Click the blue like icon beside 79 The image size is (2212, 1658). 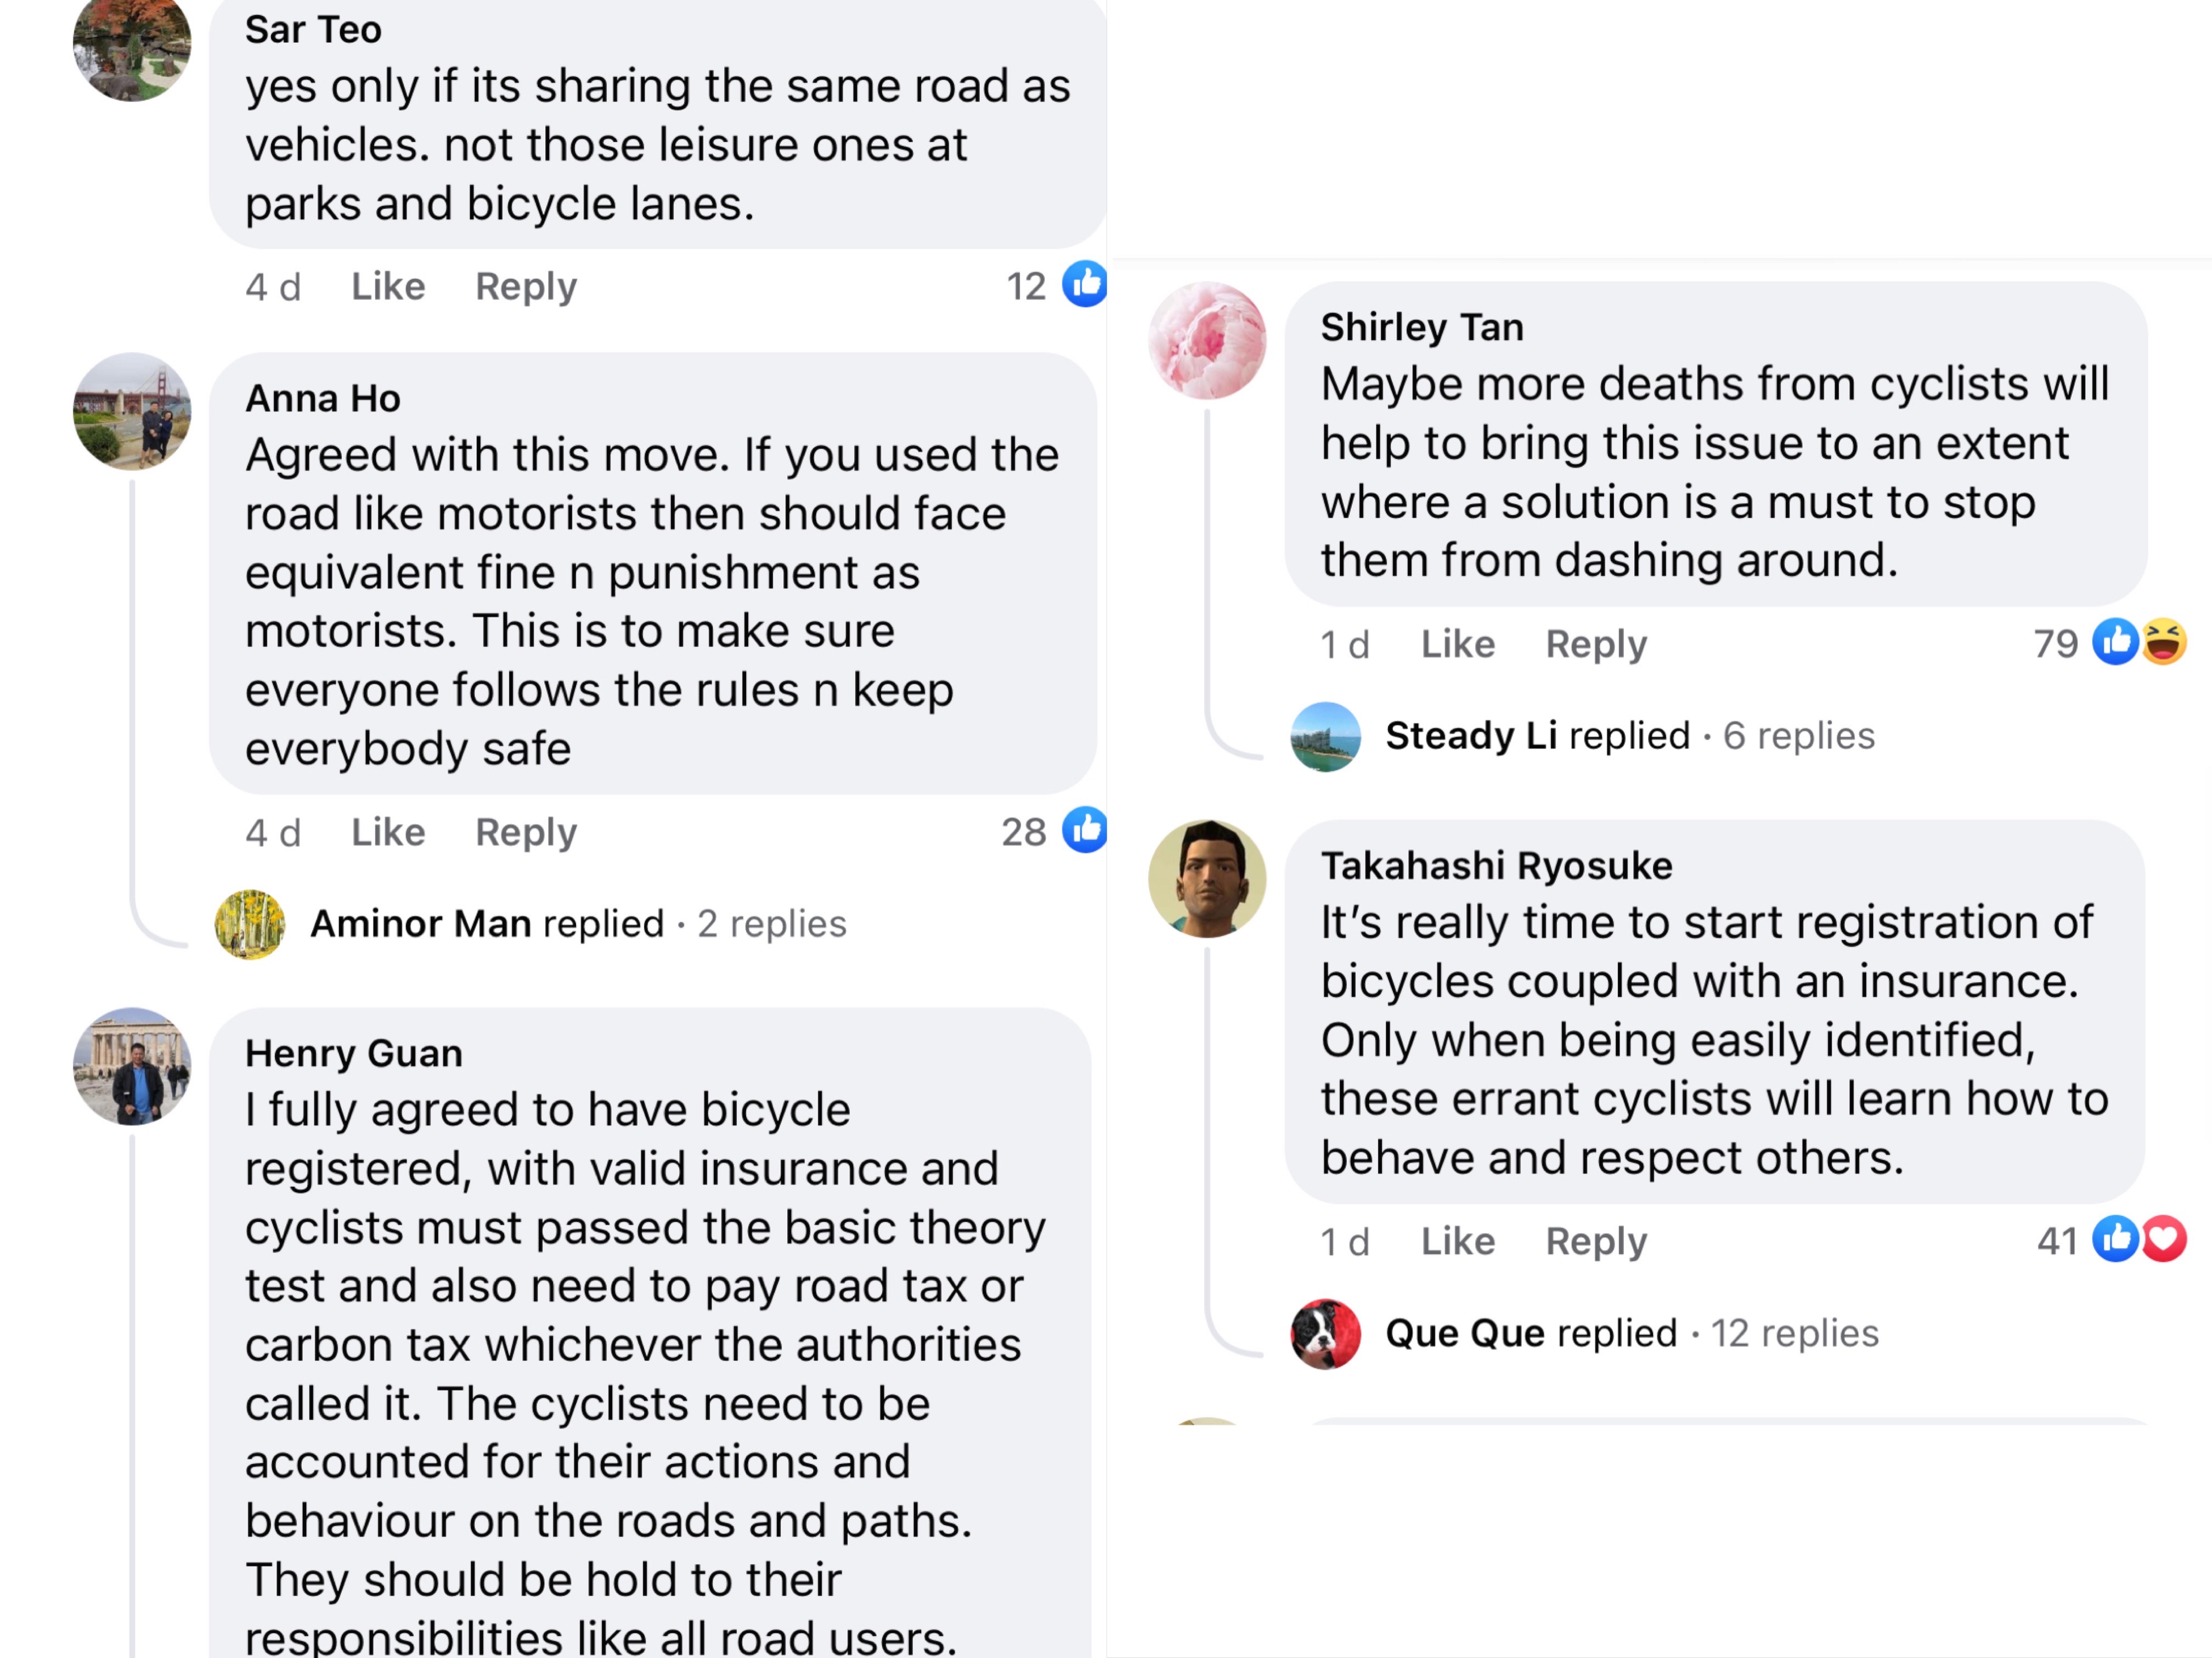2116,643
